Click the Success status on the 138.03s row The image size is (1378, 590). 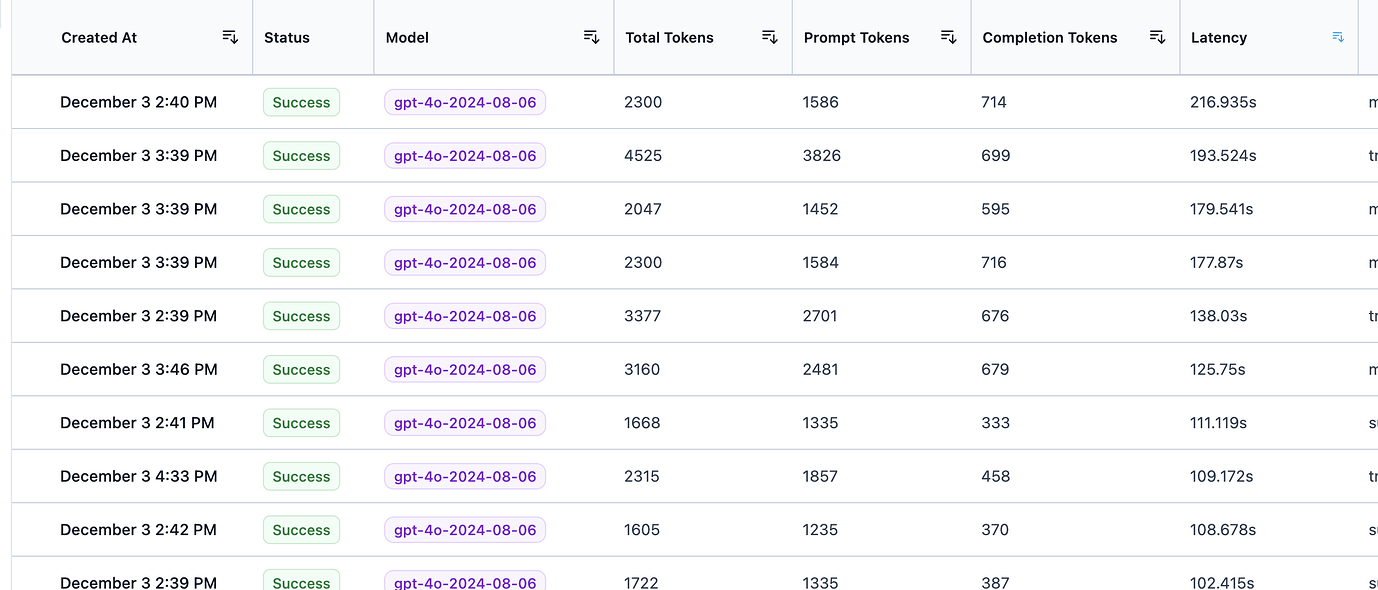[x=301, y=316]
